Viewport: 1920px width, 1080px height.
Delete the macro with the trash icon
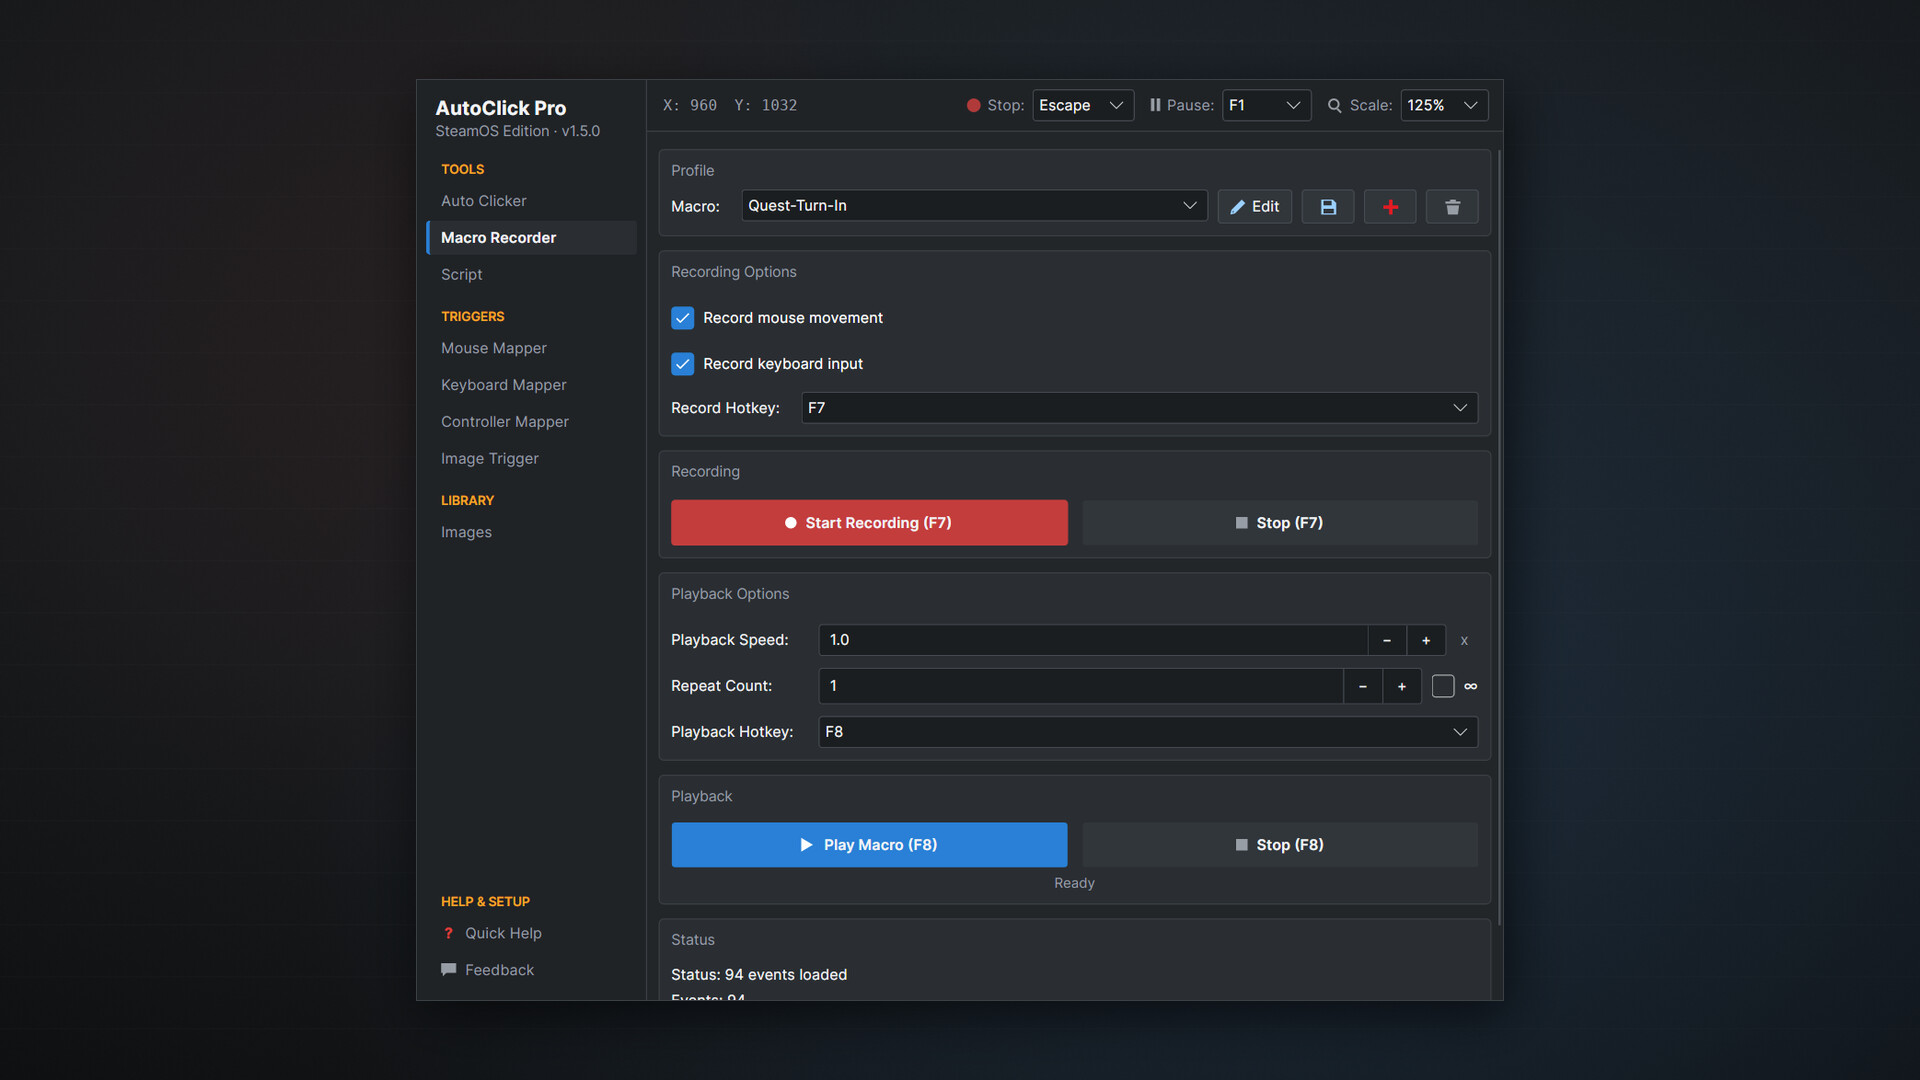(x=1452, y=207)
